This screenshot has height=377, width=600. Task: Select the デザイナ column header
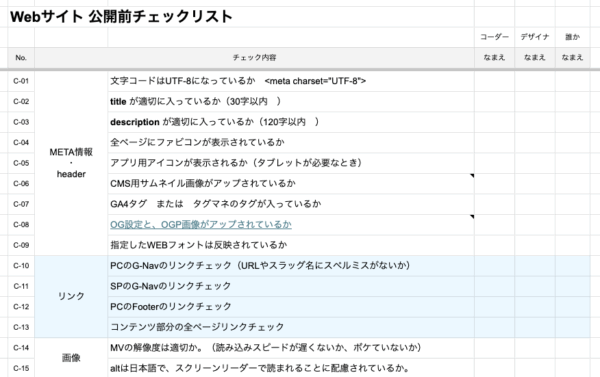click(x=535, y=37)
